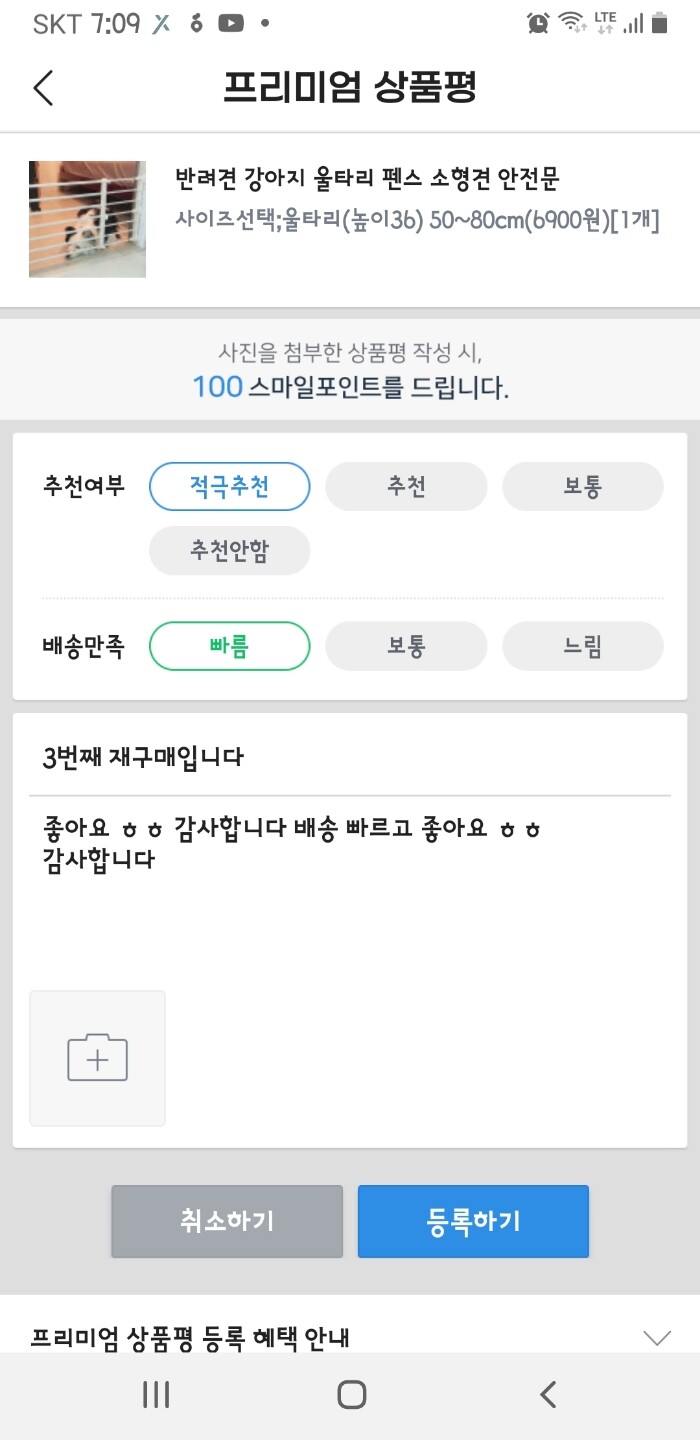Click the 등록하기 submit button
The height and width of the screenshot is (1440, 700).
(x=473, y=1221)
